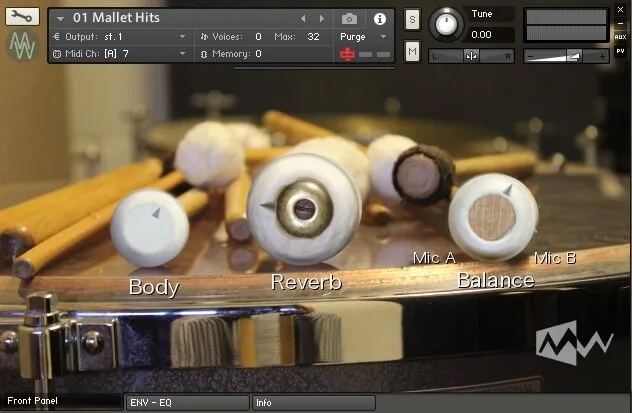Viewport: 632px width, 413px height.
Task: Open the snapshot camera view
Action: coord(349,19)
